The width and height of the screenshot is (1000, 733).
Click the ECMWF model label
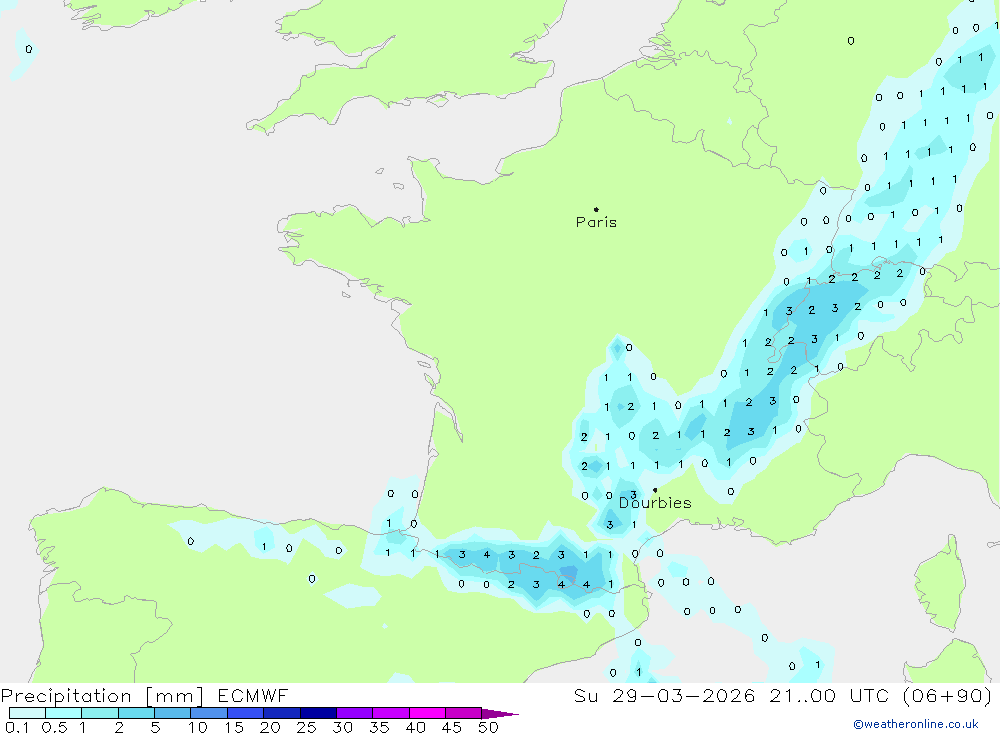pos(253,695)
